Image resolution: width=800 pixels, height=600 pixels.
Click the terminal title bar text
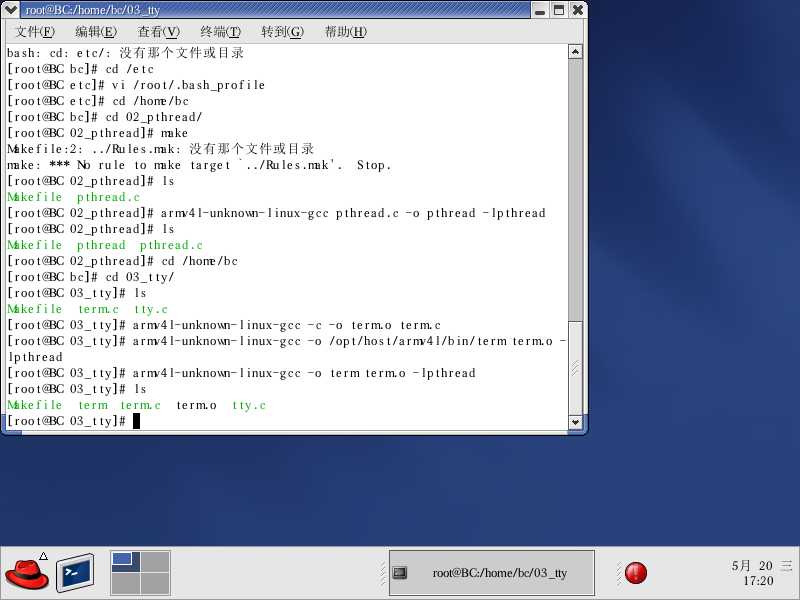click(x=92, y=10)
